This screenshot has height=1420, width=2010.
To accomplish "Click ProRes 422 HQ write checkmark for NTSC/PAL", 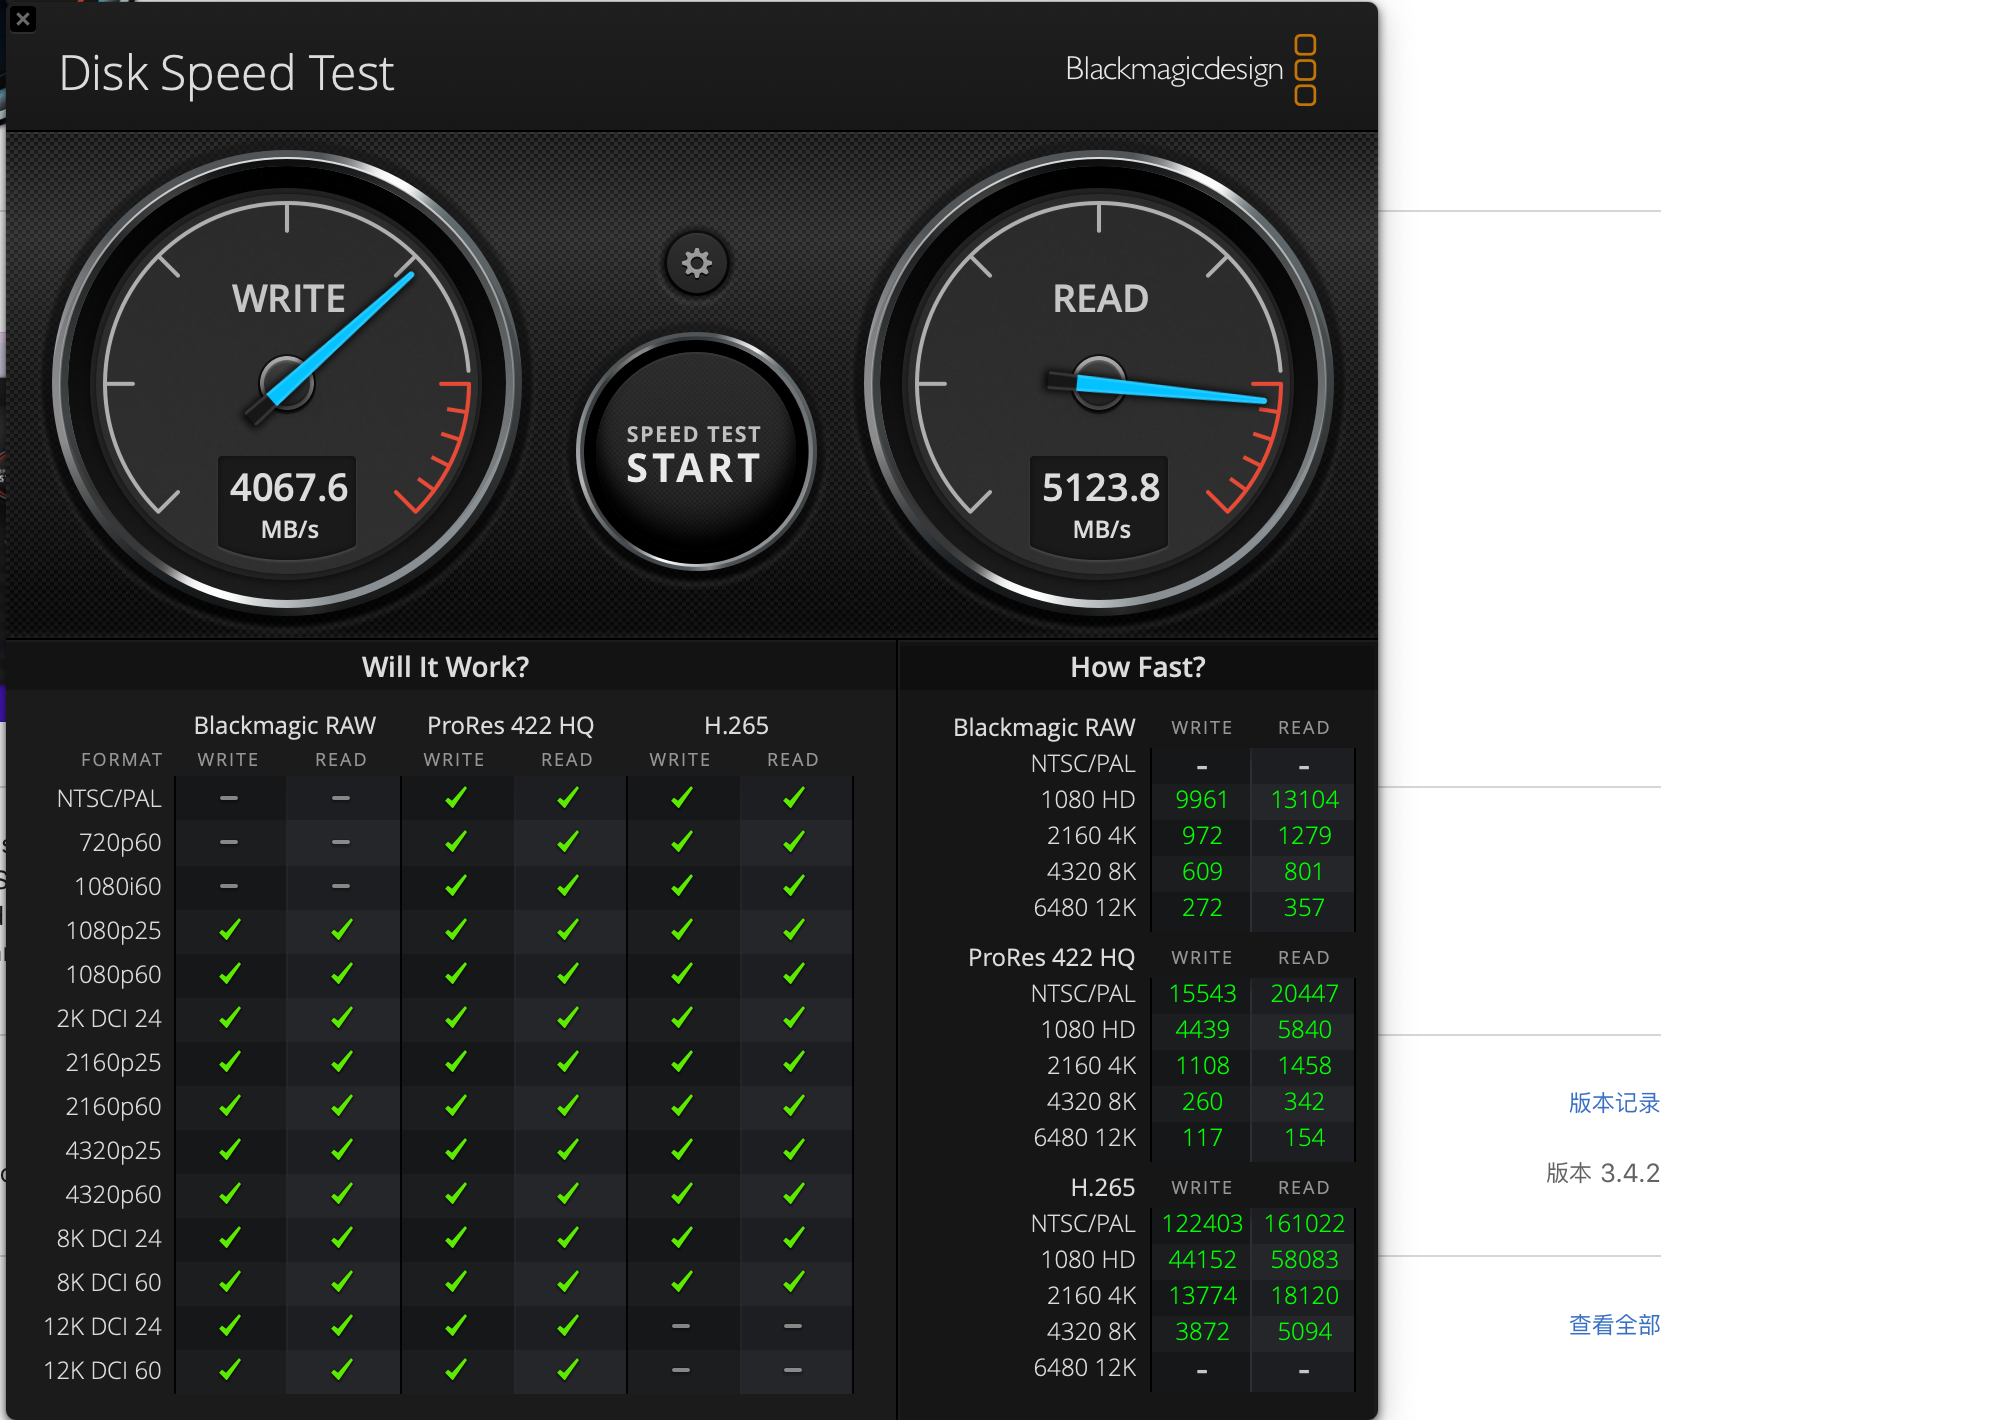I will 455,798.
